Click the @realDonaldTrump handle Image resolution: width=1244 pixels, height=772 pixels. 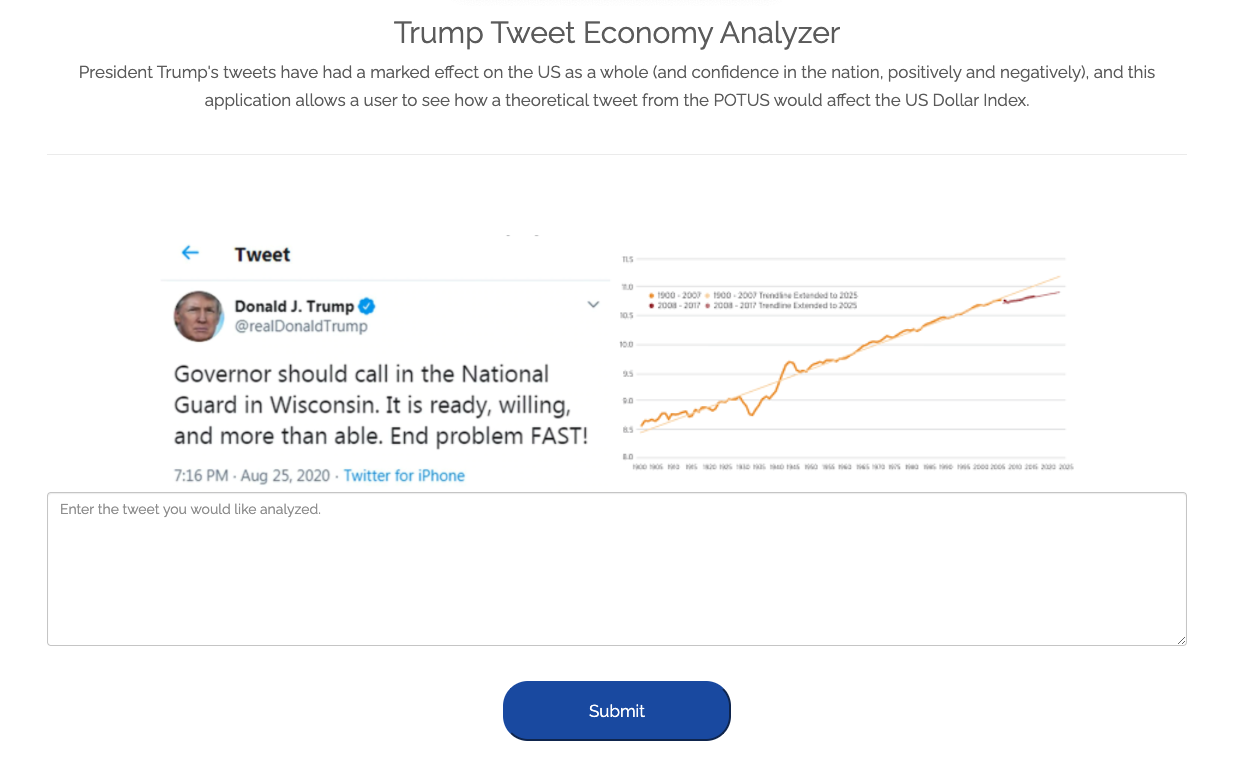[x=301, y=326]
